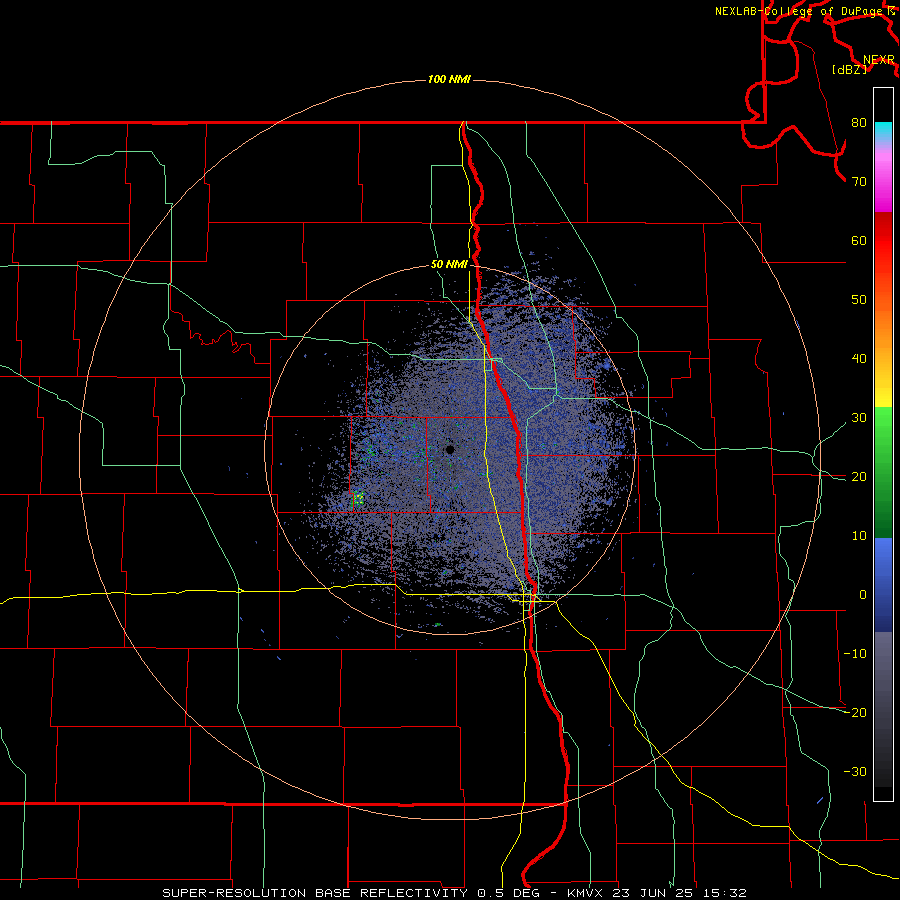
Task: Click the -20 tick label on the dBZ scale
Action: [x=855, y=713]
